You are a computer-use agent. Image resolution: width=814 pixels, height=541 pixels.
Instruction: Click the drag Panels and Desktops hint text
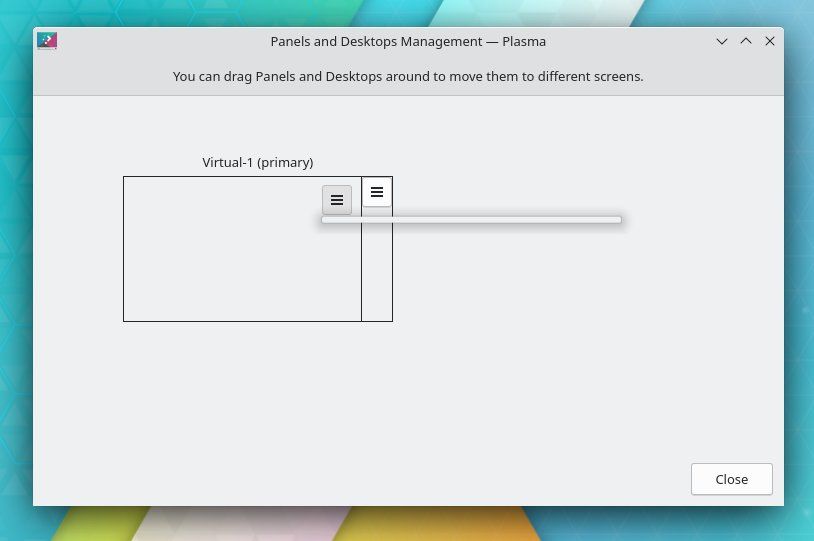tap(408, 76)
